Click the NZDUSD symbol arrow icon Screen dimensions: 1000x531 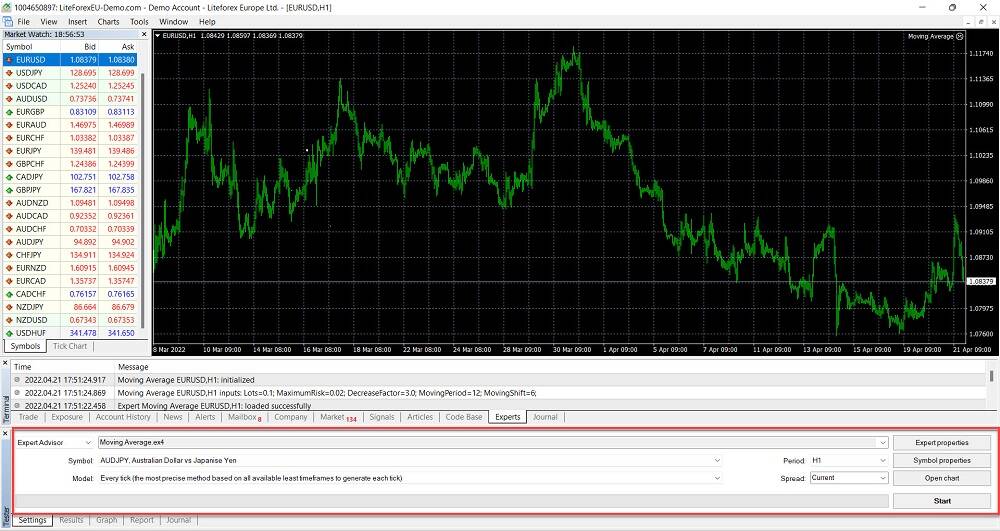(x=9, y=320)
